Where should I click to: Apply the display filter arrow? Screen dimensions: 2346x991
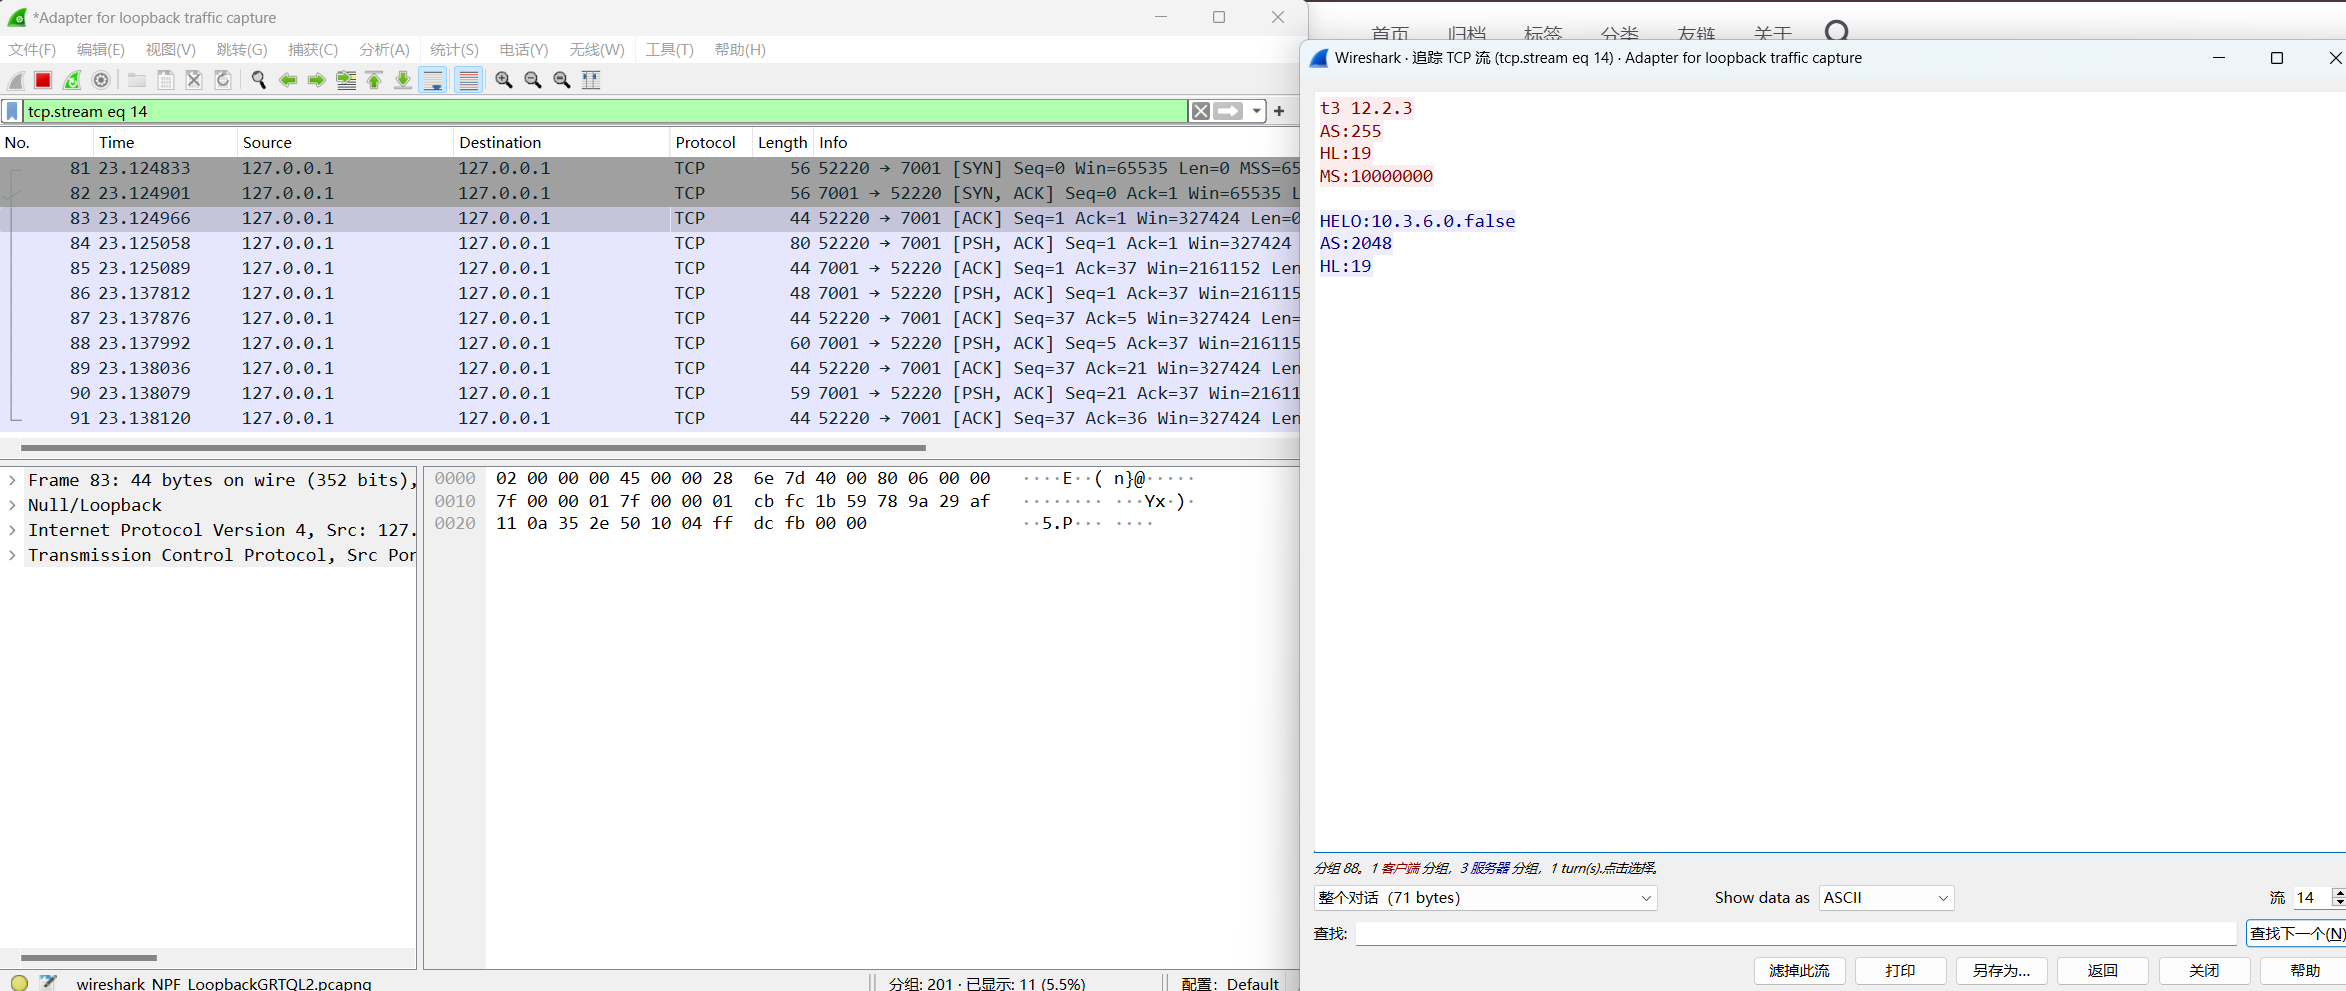[x=1229, y=111]
